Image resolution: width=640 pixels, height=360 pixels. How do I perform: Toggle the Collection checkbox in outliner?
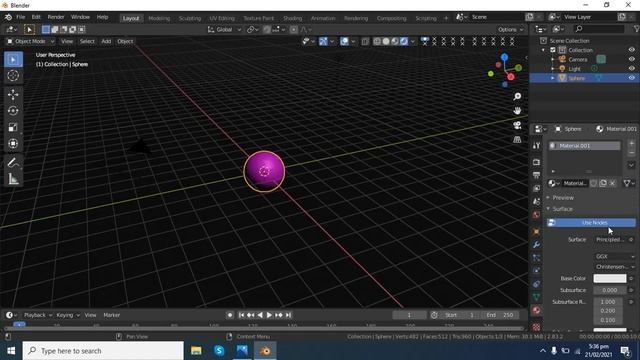click(x=553, y=50)
